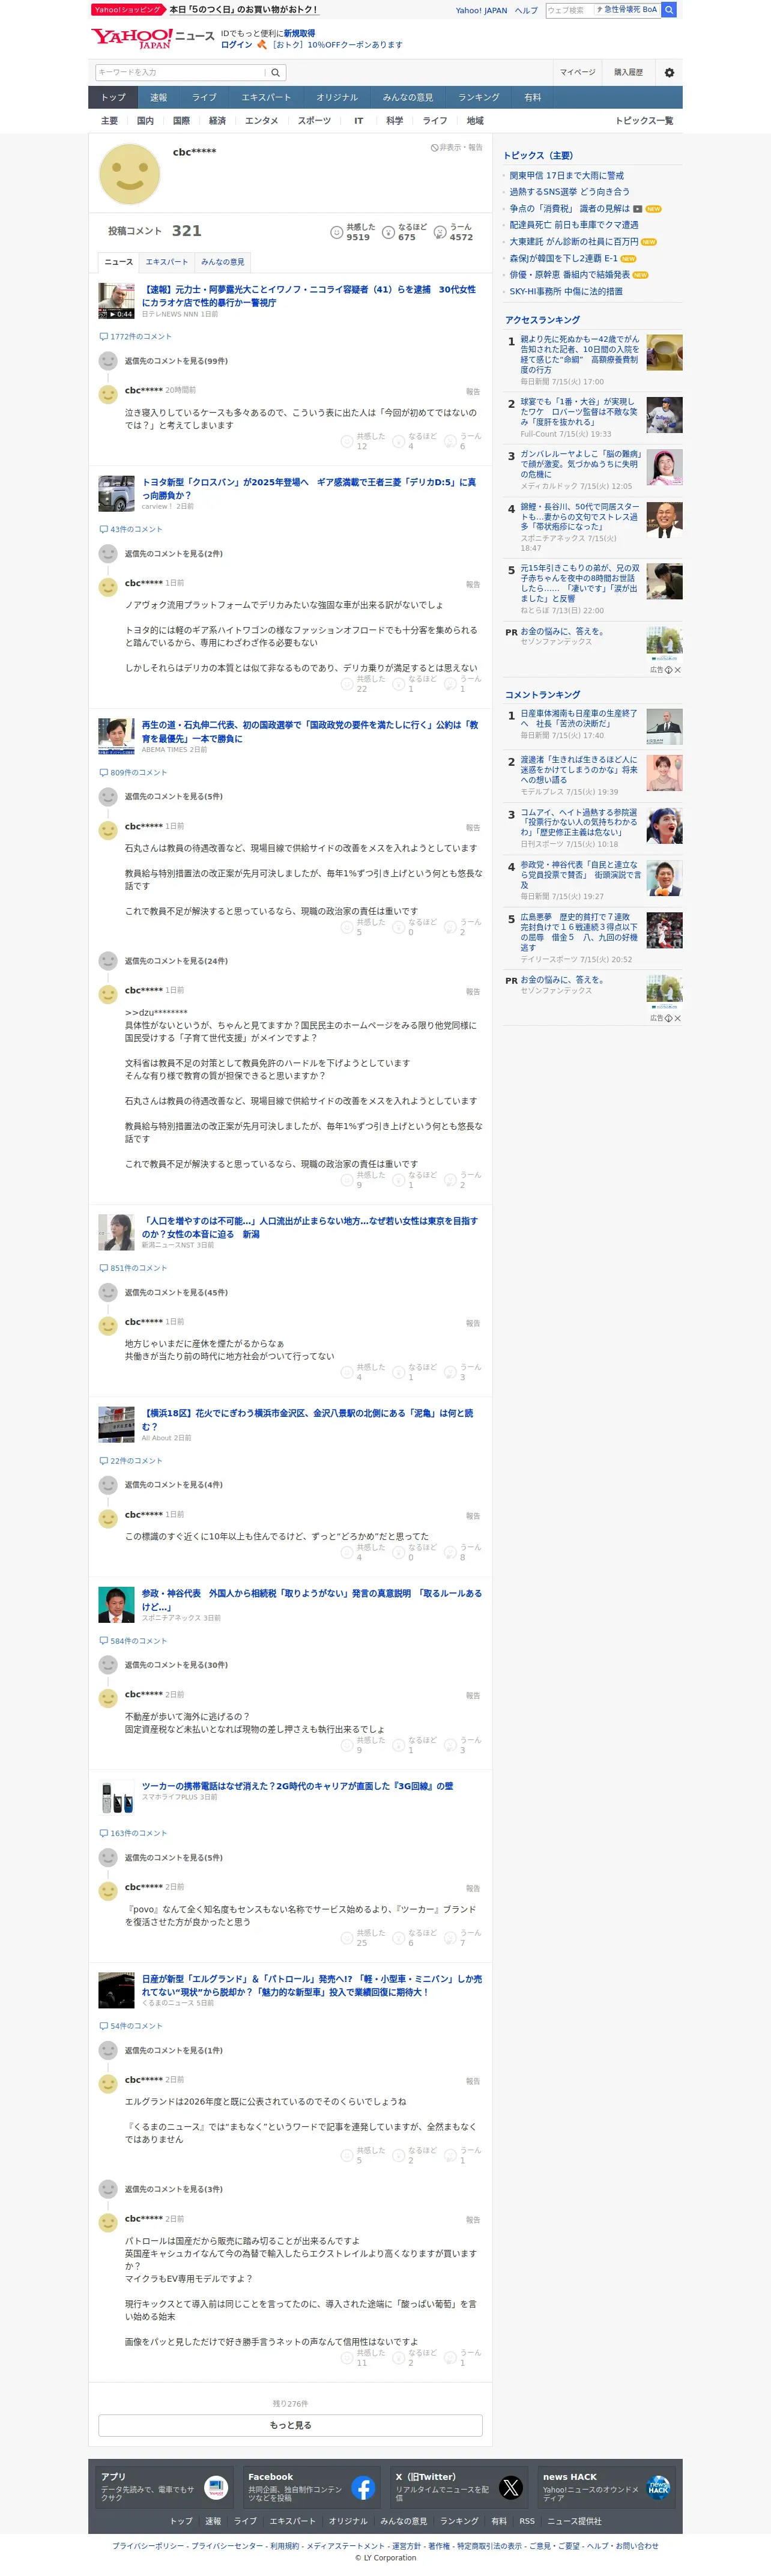Click the blue web search magnifier button
Screen dimensions: 771x2576
point(669,10)
